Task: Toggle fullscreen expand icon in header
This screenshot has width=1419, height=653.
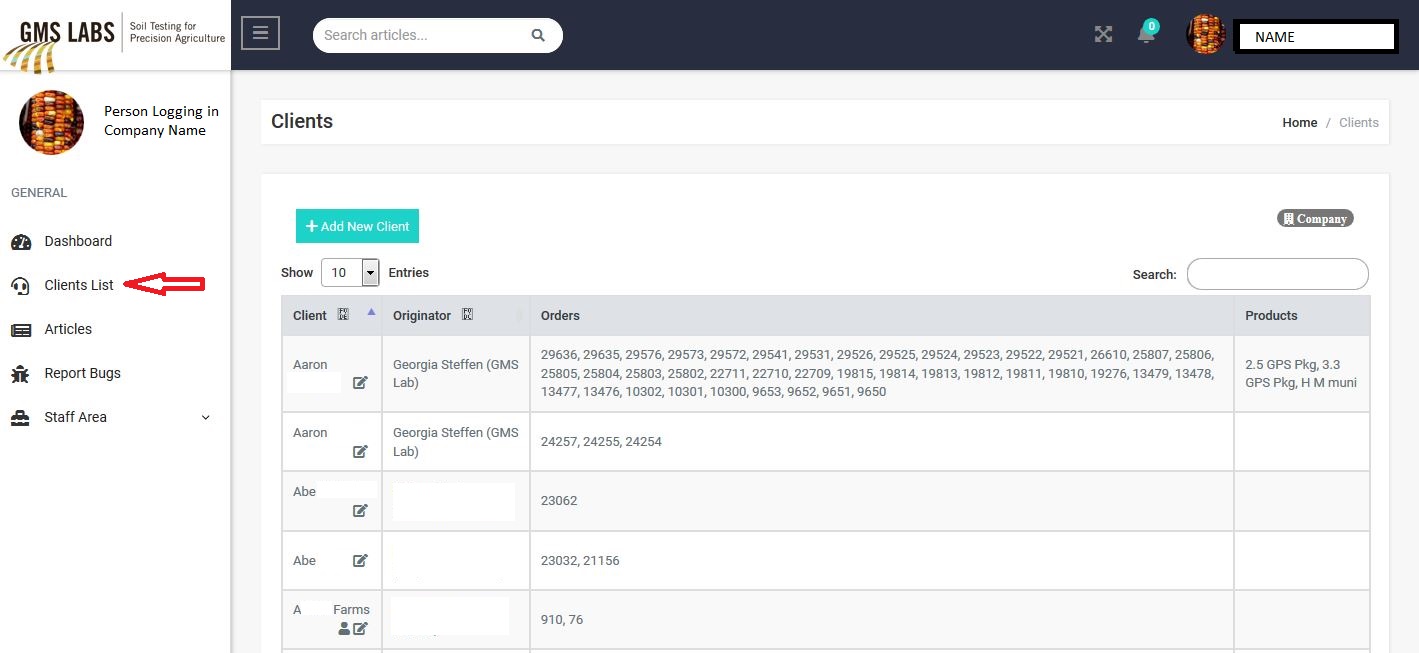Action: click(x=1103, y=35)
